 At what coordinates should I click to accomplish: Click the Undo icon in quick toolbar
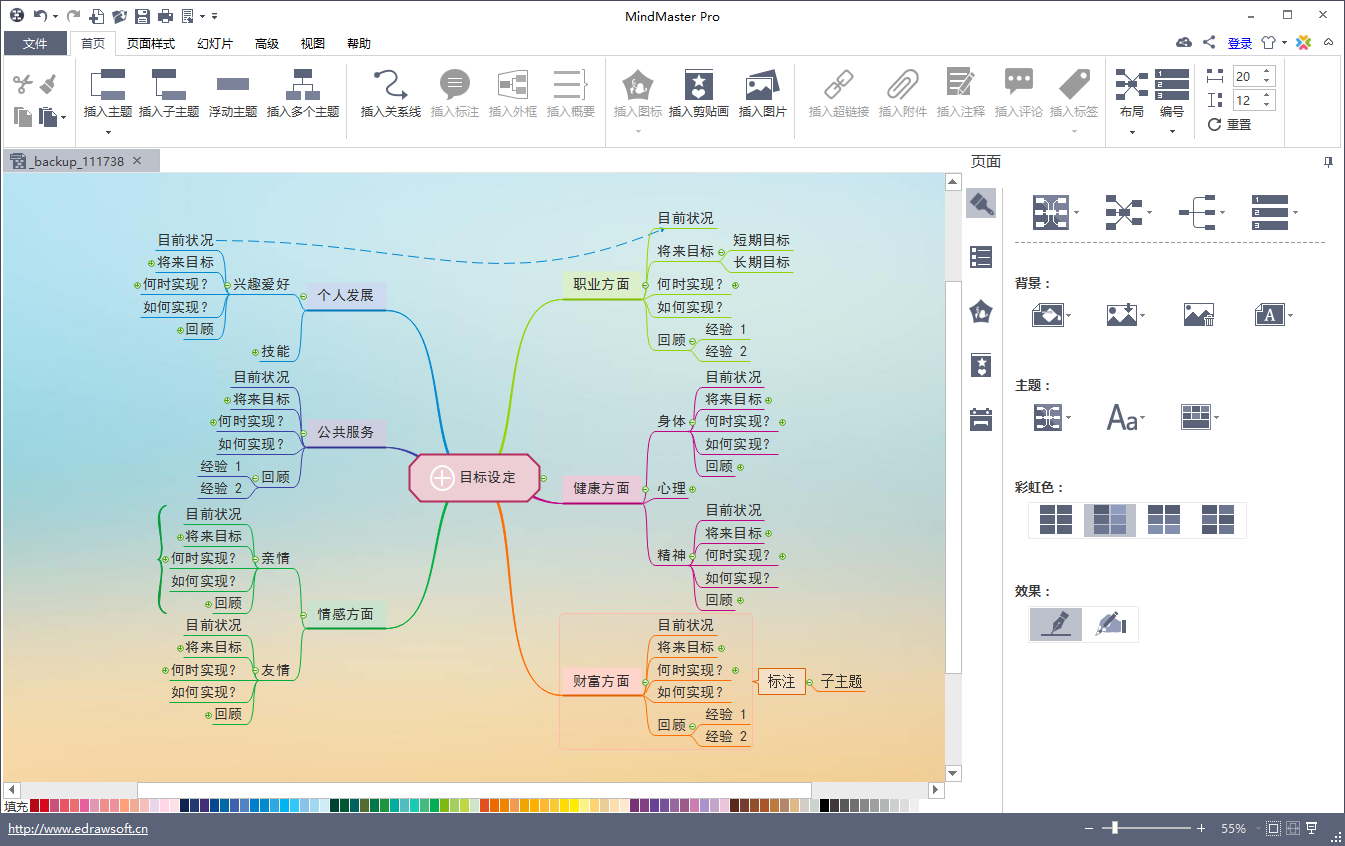(39, 16)
